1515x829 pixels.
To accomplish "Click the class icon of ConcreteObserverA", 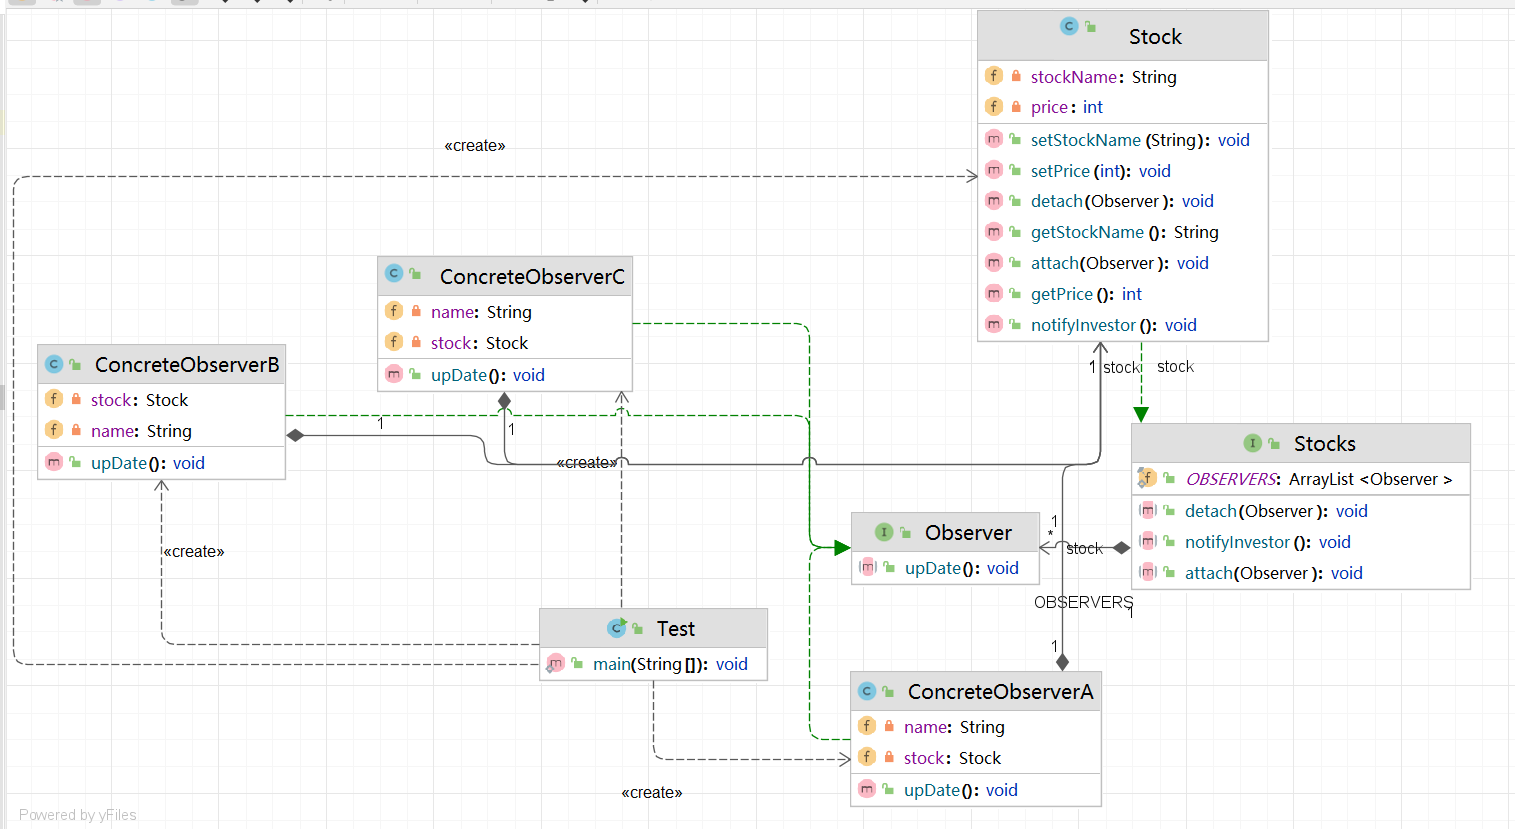I will (x=867, y=691).
